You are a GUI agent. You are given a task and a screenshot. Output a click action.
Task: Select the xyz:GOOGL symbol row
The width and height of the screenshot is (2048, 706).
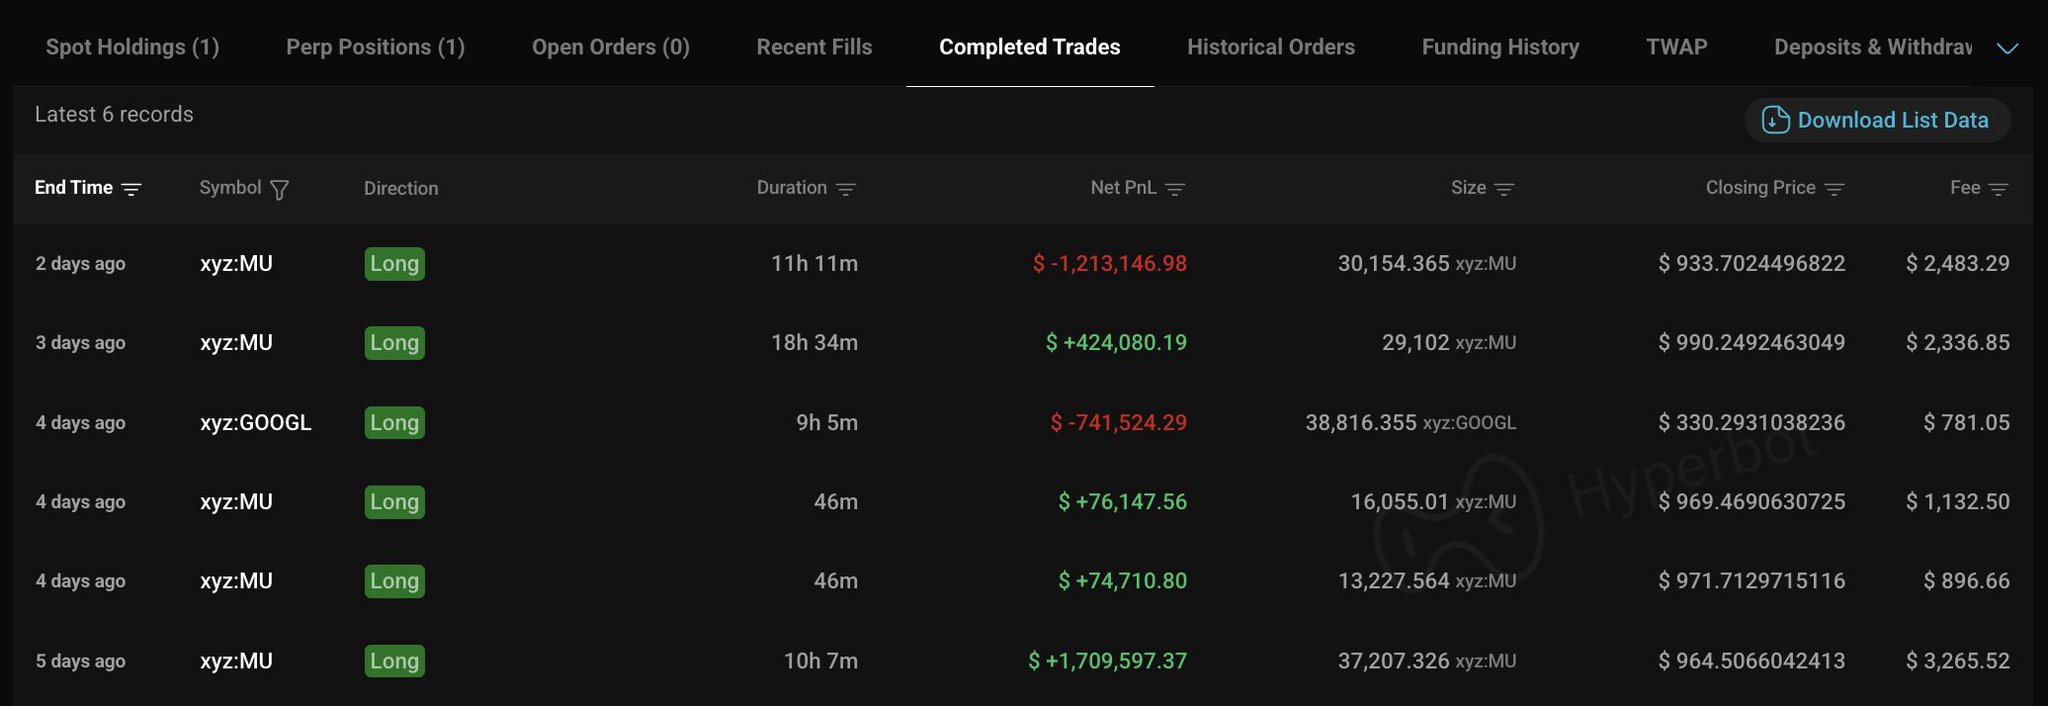coord(1023,422)
